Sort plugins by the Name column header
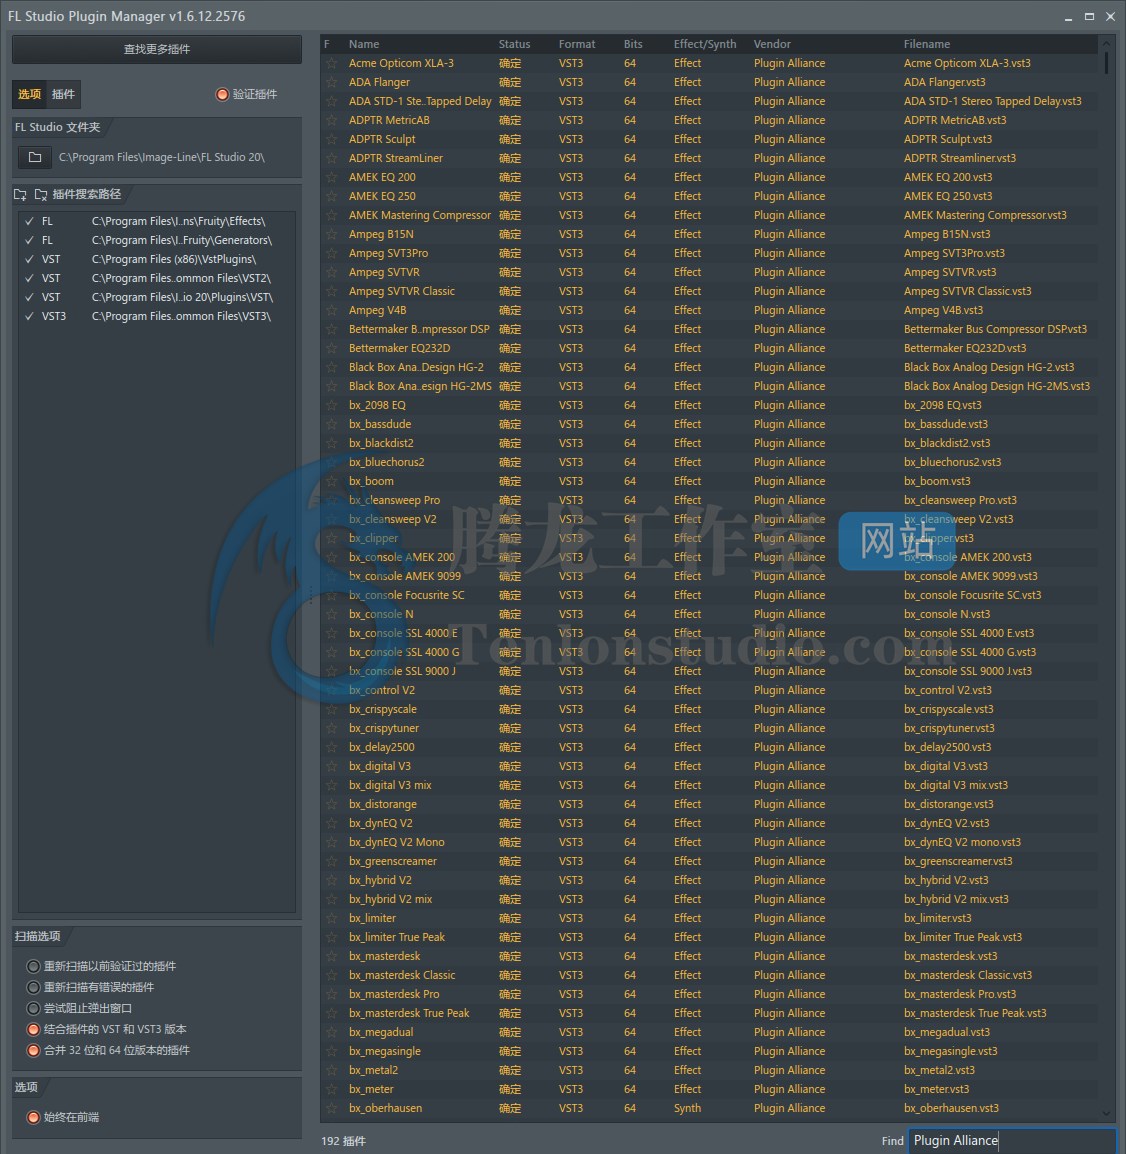This screenshot has width=1126, height=1154. click(x=364, y=44)
